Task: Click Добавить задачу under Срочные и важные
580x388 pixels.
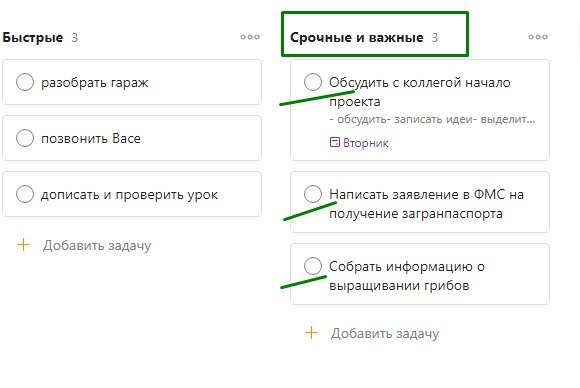Action: pos(385,334)
